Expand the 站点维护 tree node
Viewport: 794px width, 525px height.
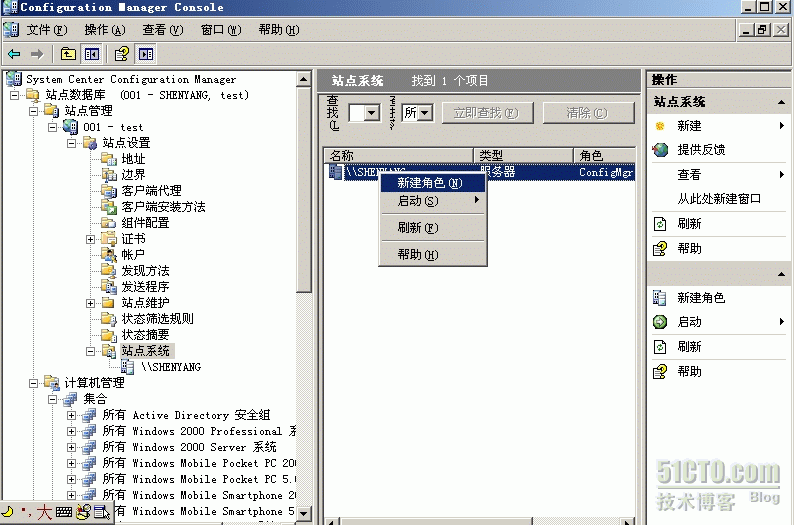click(x=90, y=303)
